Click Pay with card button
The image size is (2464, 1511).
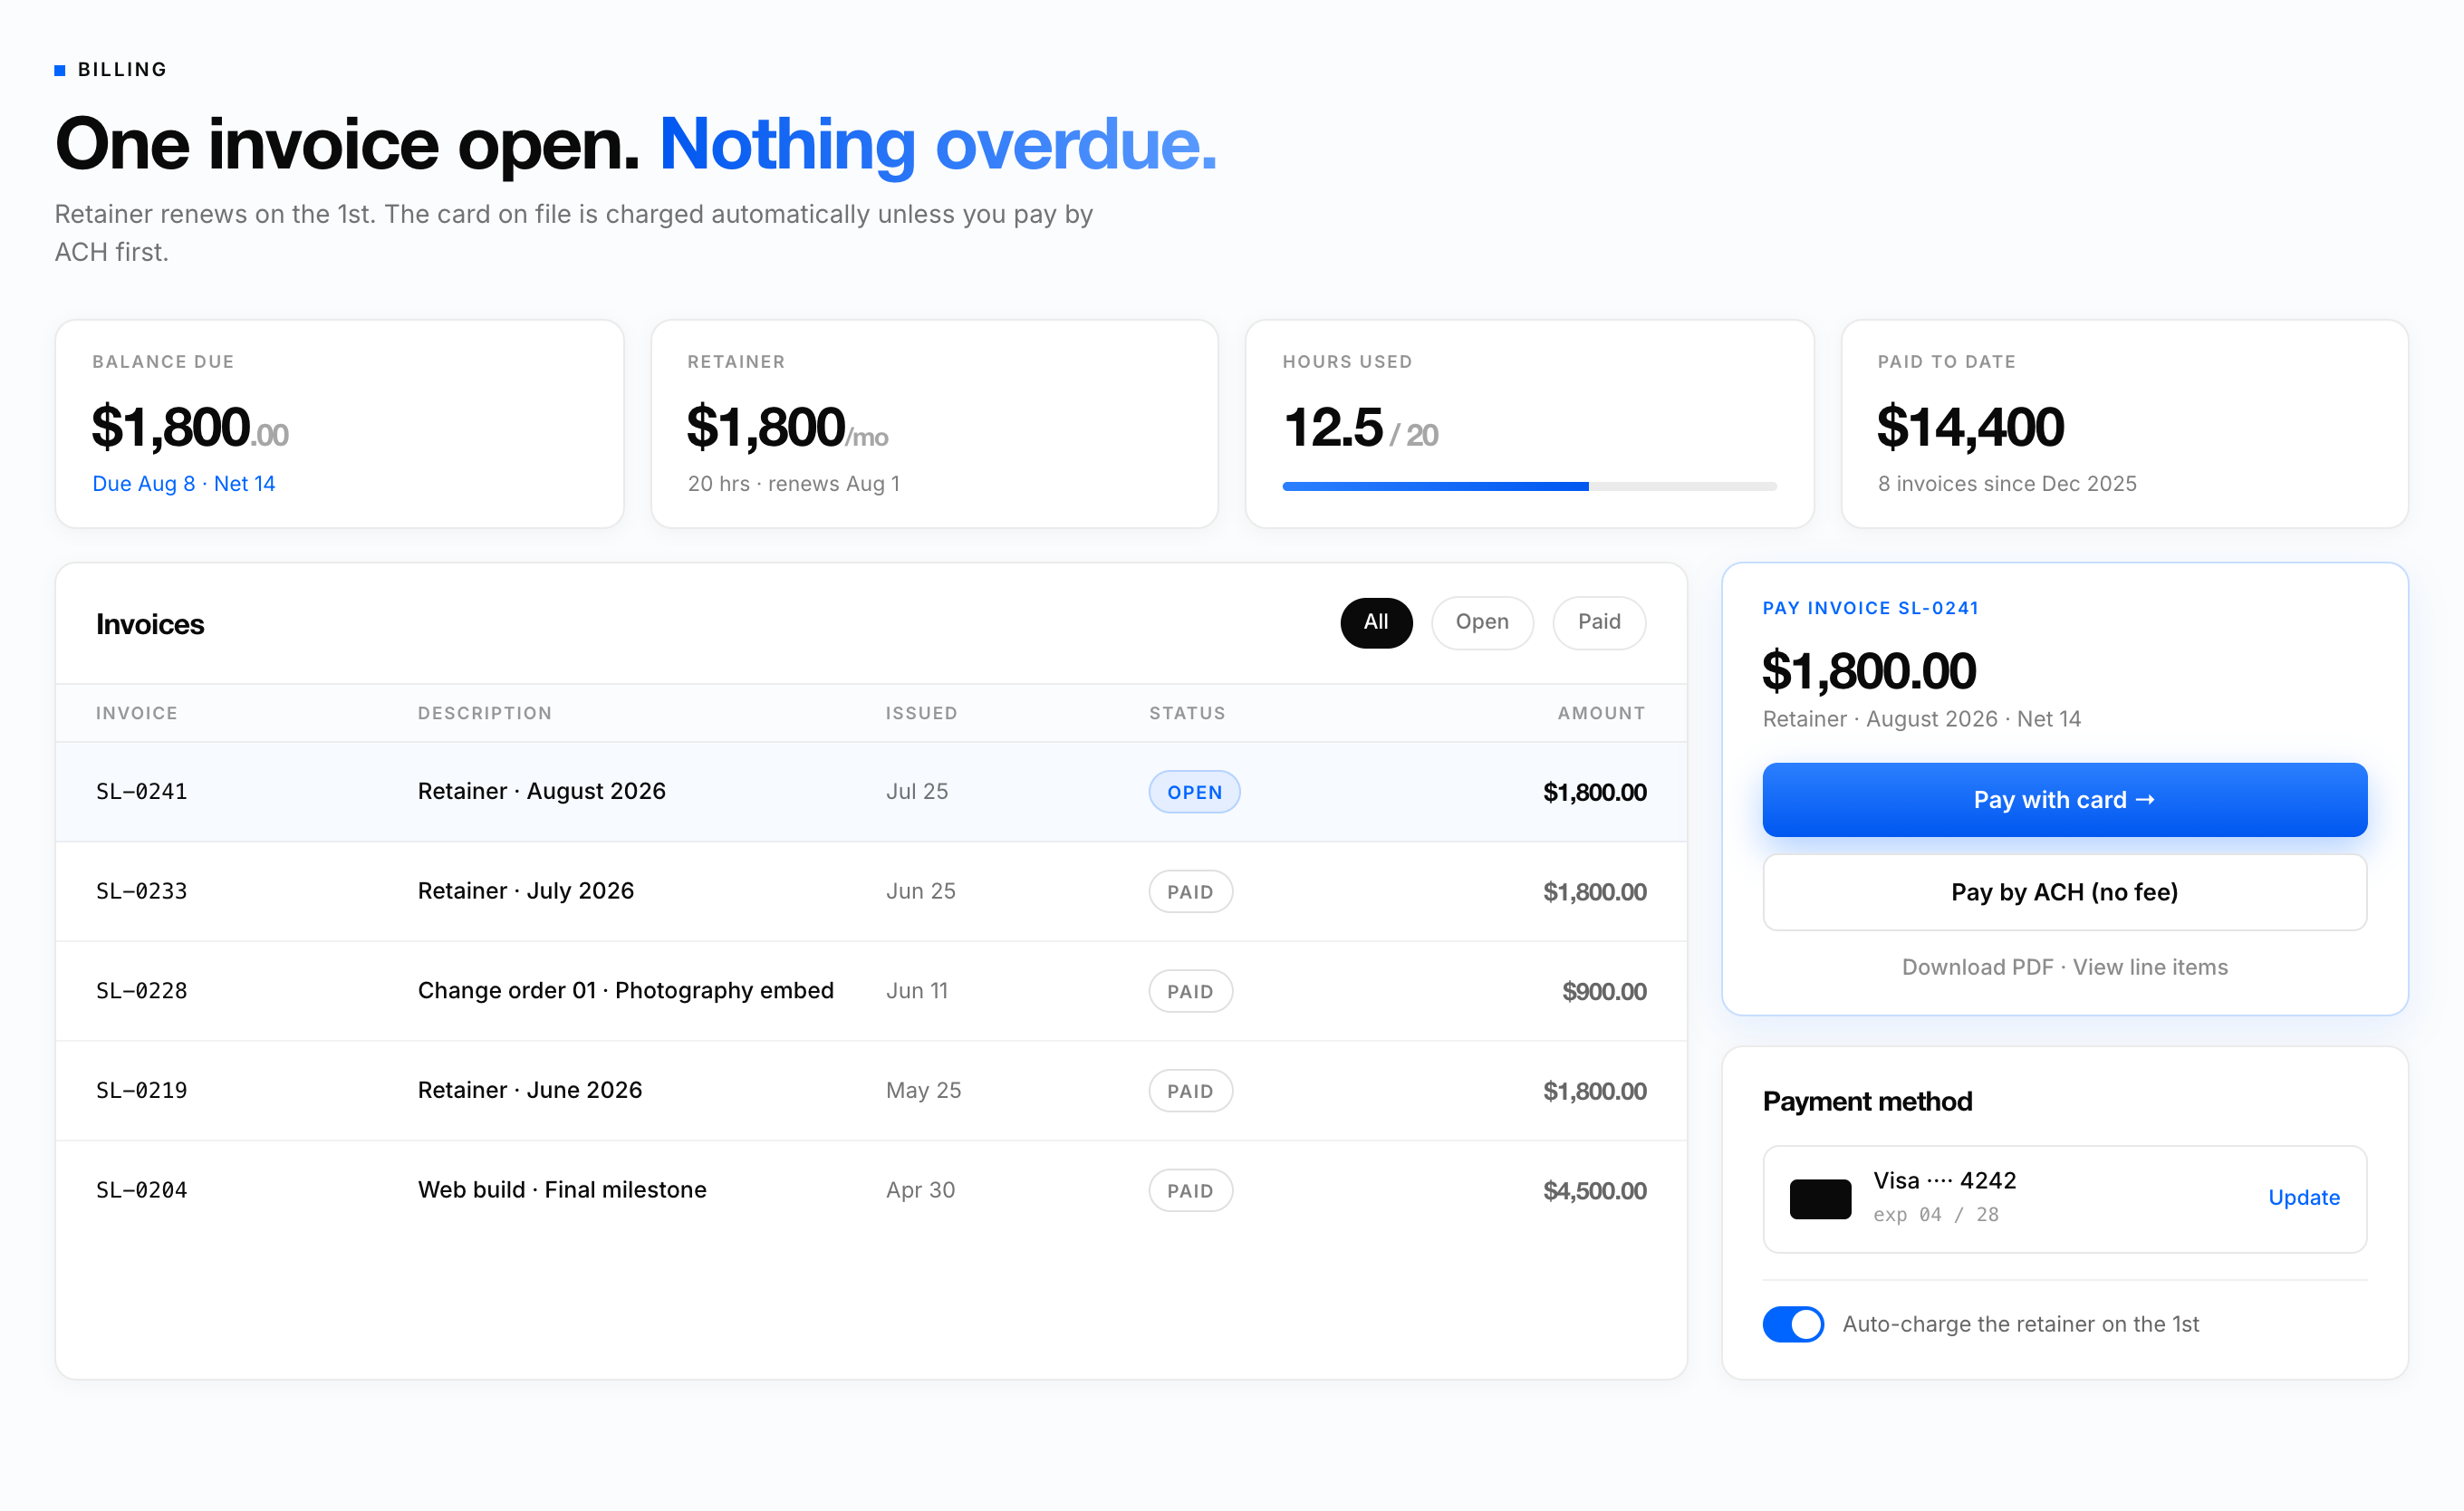(2064, 800)
